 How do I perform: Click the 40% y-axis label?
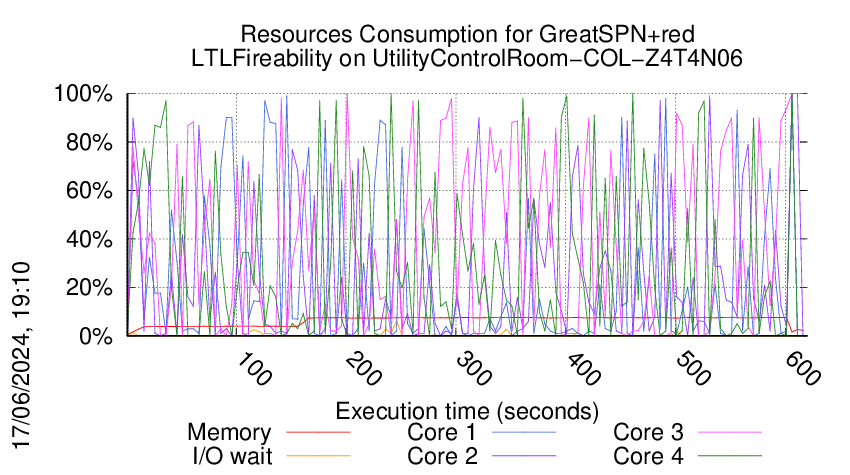click(89, 239)
